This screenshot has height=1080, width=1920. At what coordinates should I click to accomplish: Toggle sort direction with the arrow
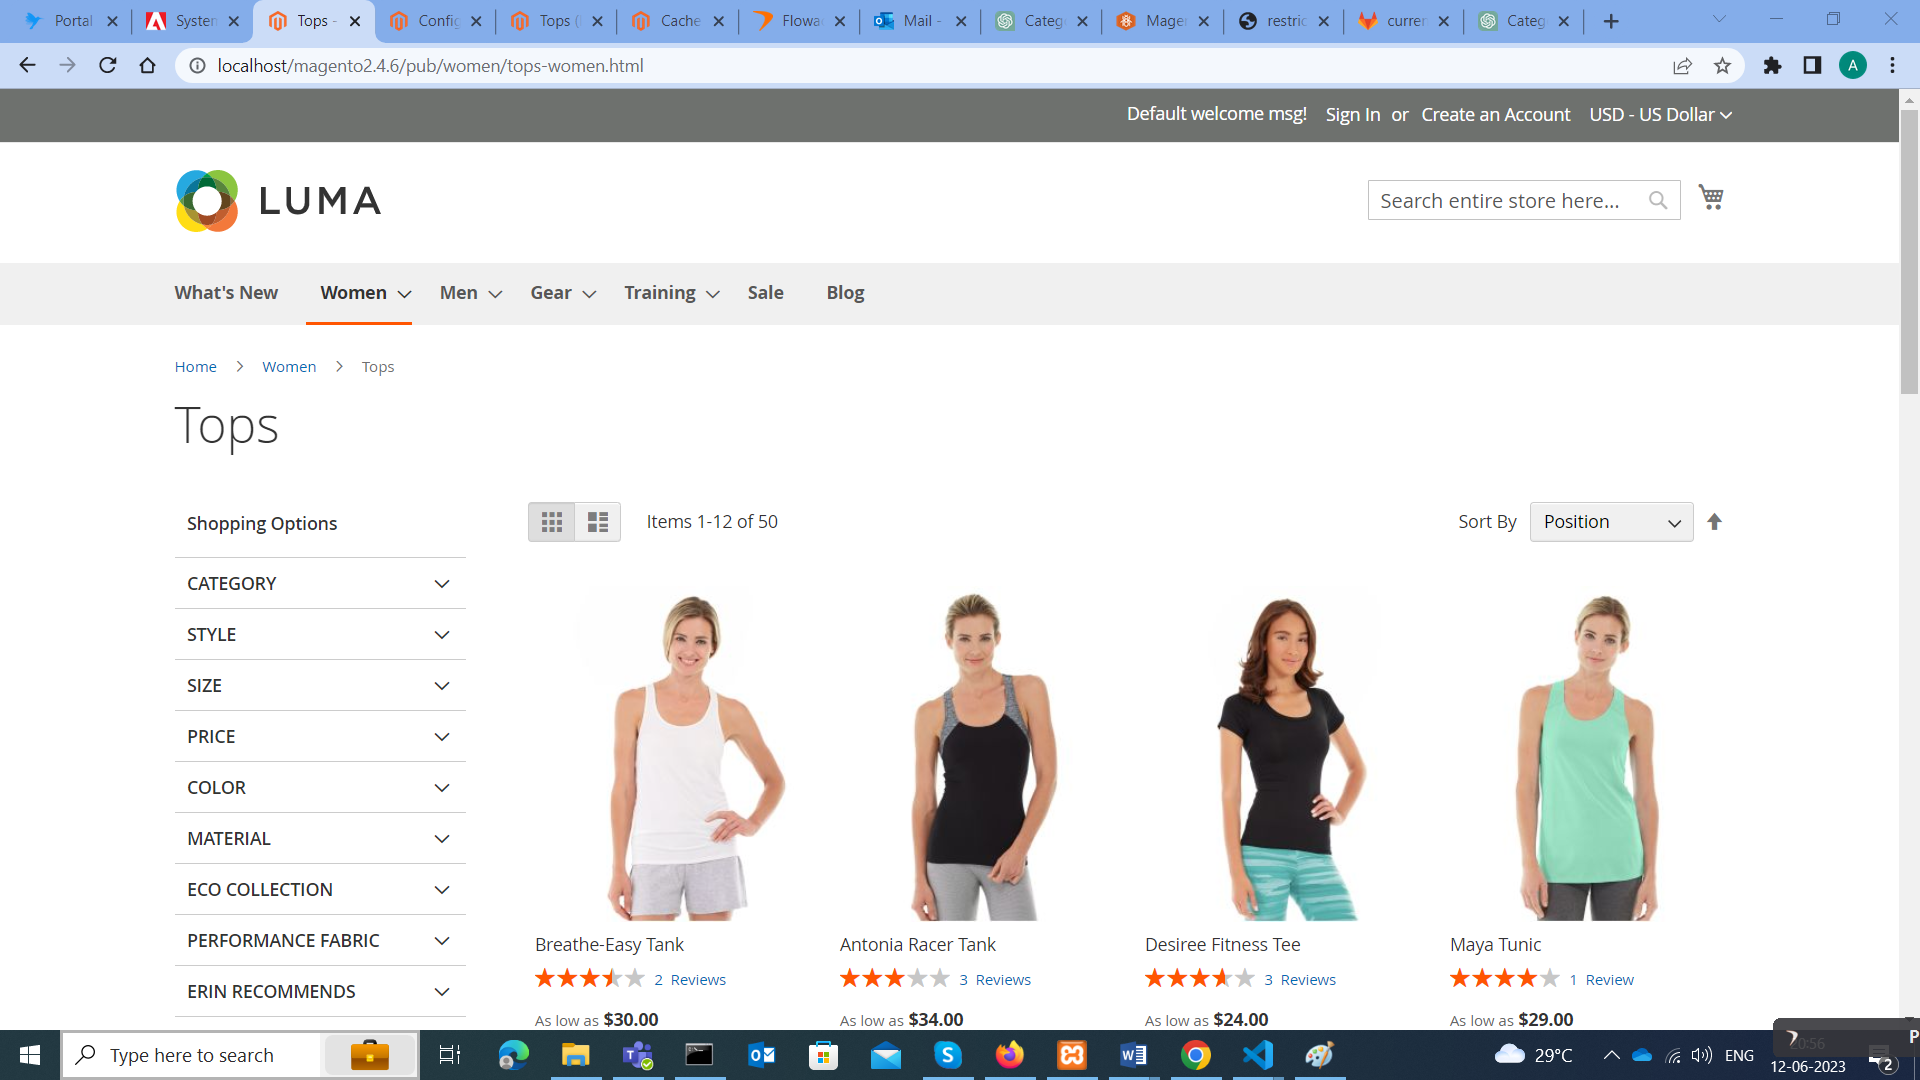1715,521
